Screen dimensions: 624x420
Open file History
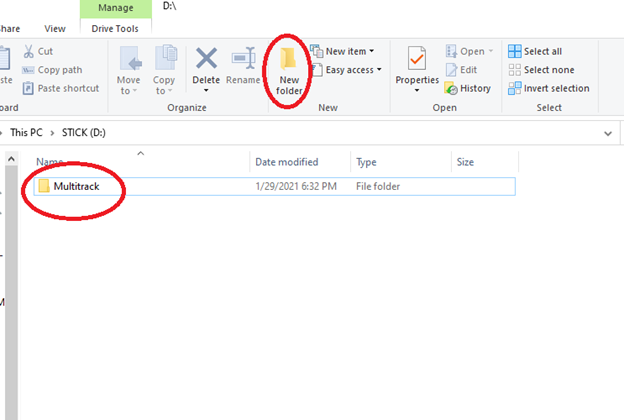point(468,88)
